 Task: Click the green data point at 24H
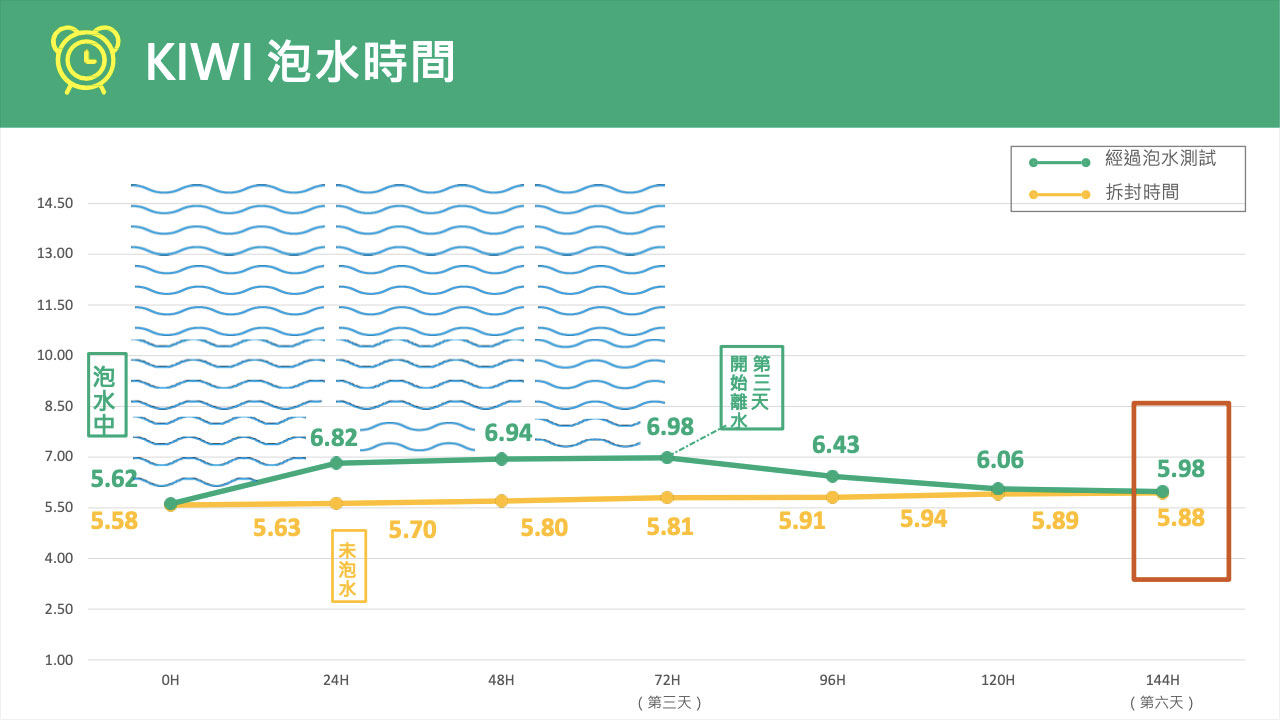point(336,463)
